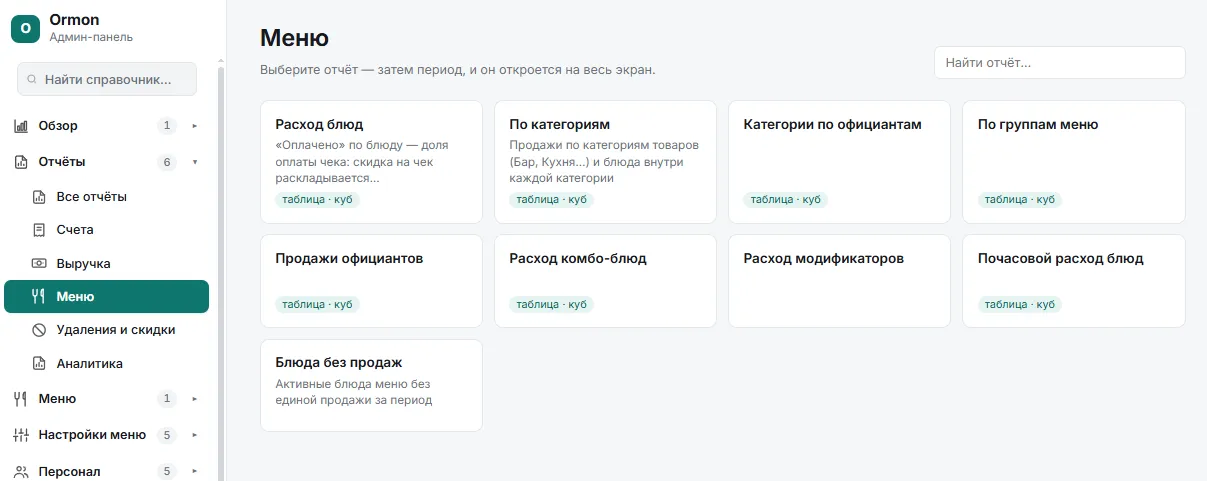Click таблица · куб tag on Категории по официантам
Screen dimensions: 1207x481
tap(785, 200)
